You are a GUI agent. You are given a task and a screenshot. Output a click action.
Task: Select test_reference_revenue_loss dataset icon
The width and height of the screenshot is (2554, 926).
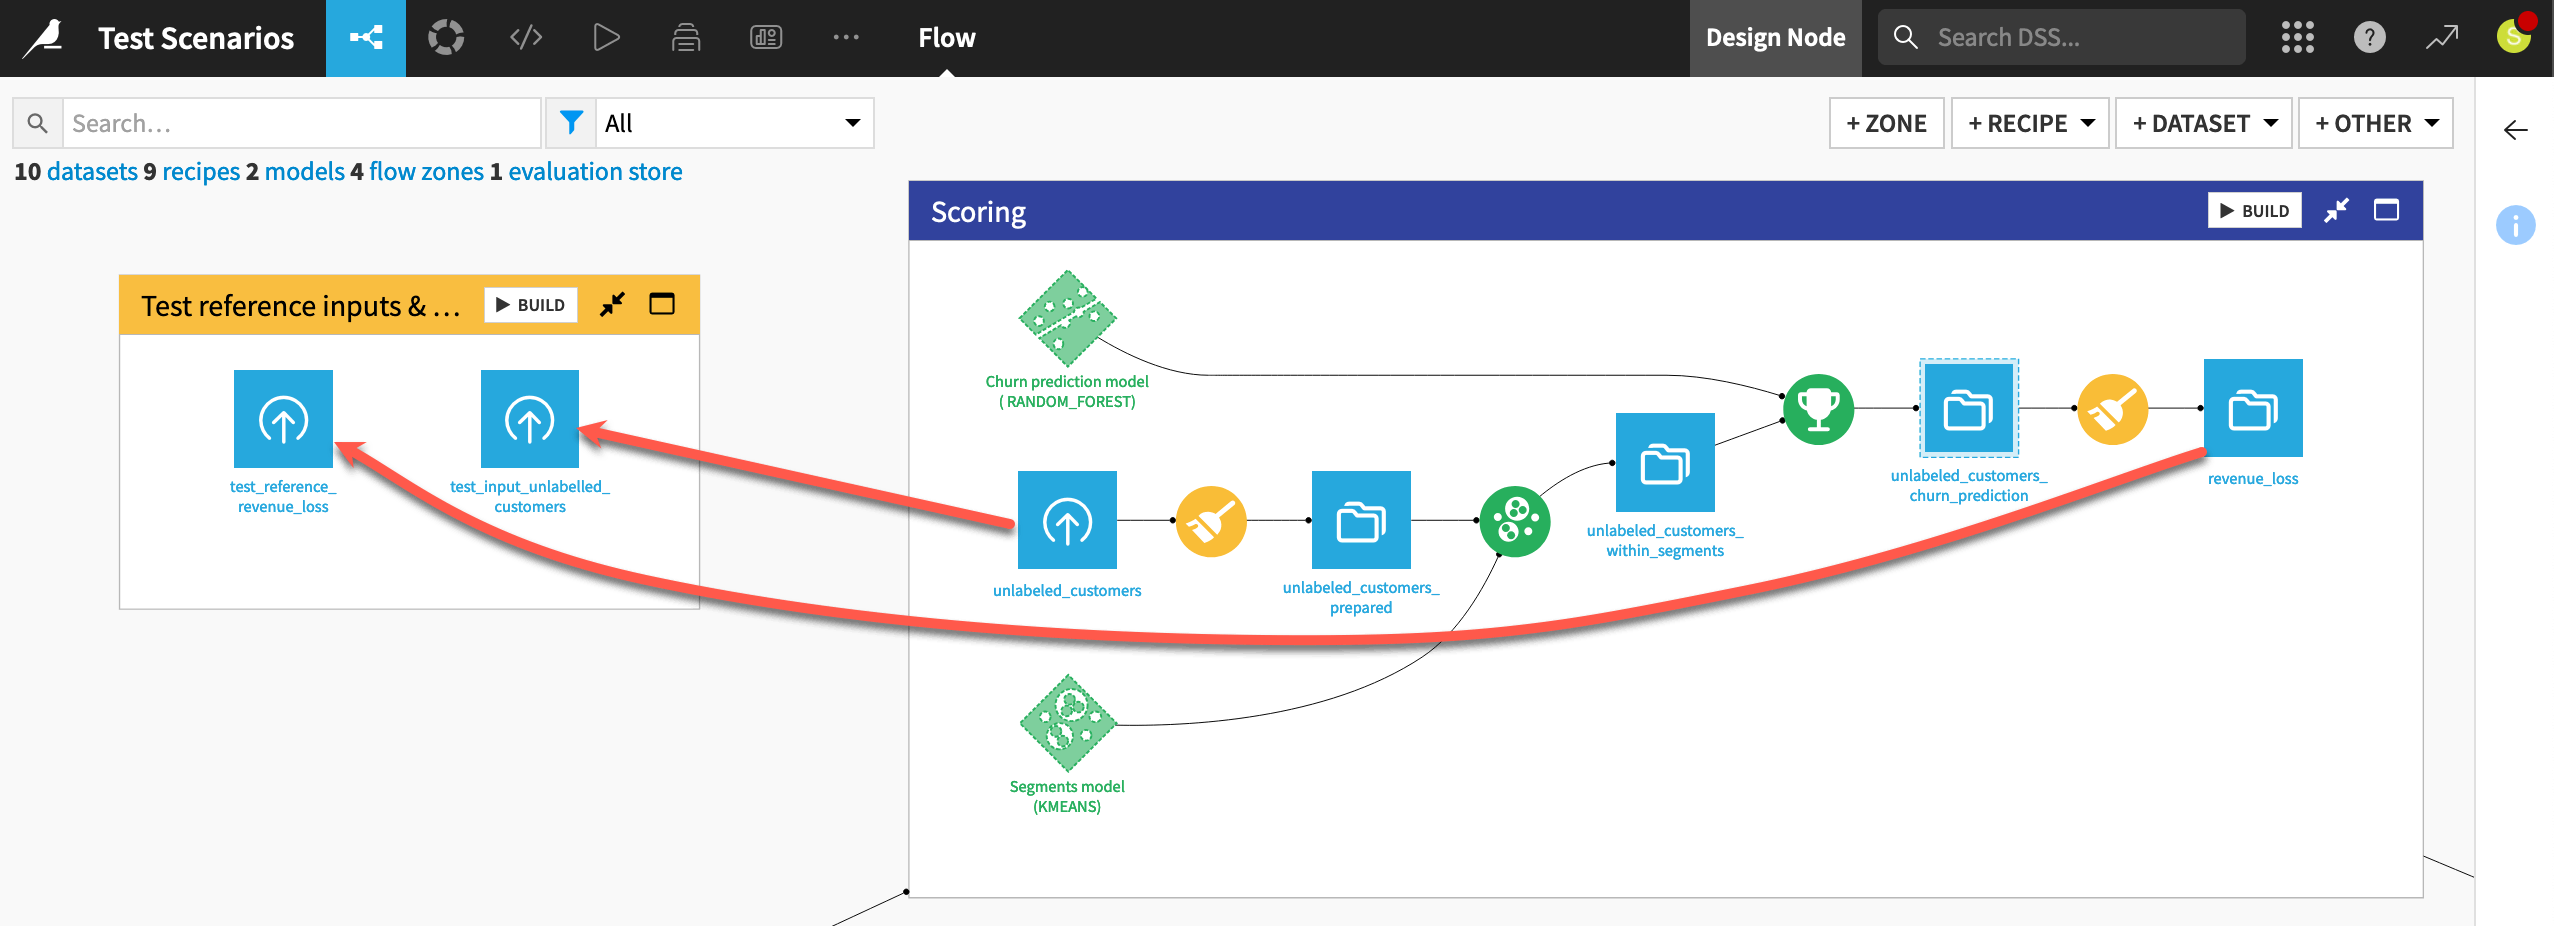tap(283, 419)
